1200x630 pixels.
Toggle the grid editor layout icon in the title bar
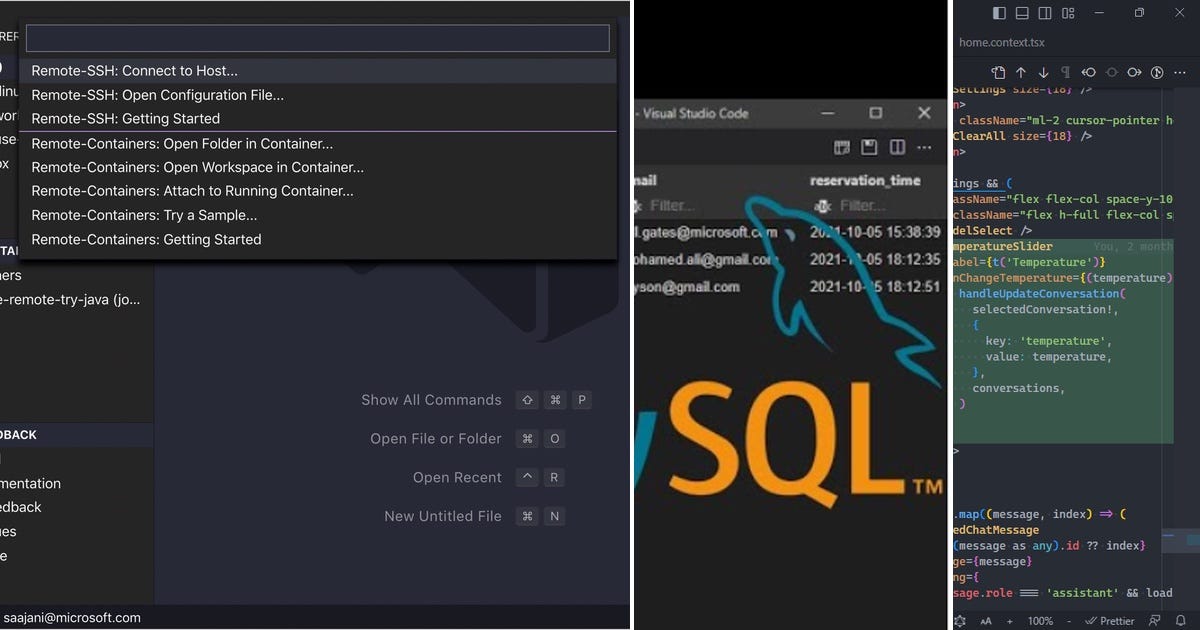tap(1068, 13)
